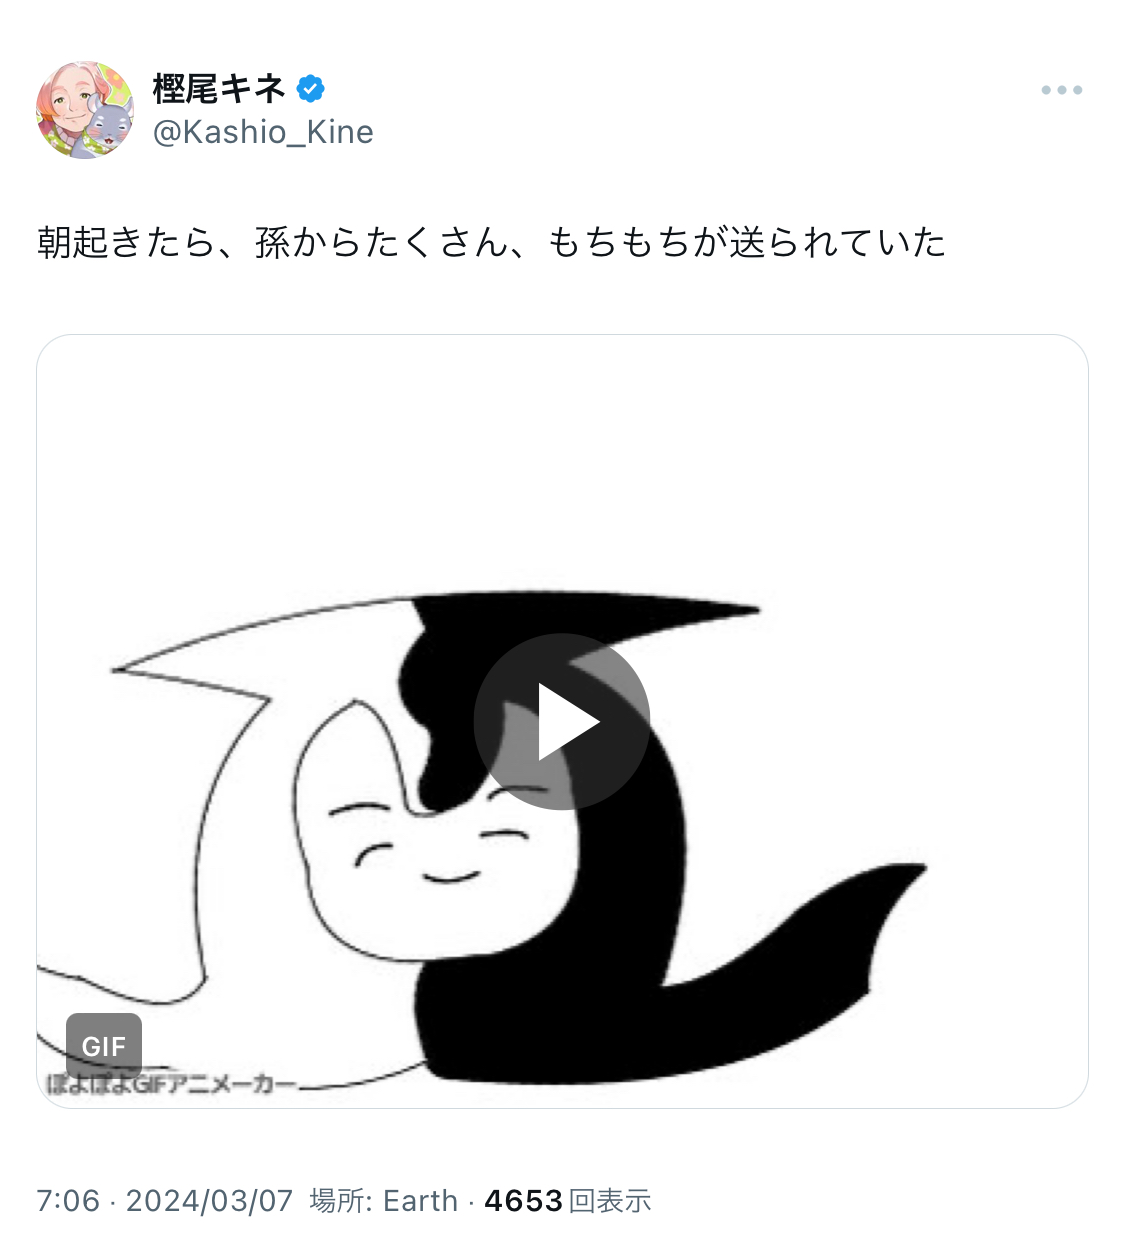
Task: Open the 樫尾キネ profile avatar
Action: [85, 110]
